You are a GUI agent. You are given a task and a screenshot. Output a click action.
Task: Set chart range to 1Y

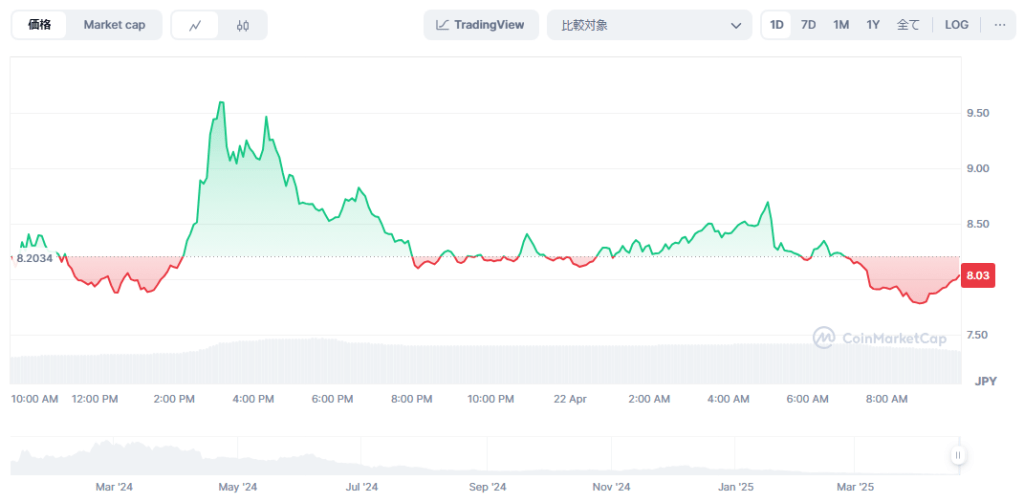(x=873, y=25)
